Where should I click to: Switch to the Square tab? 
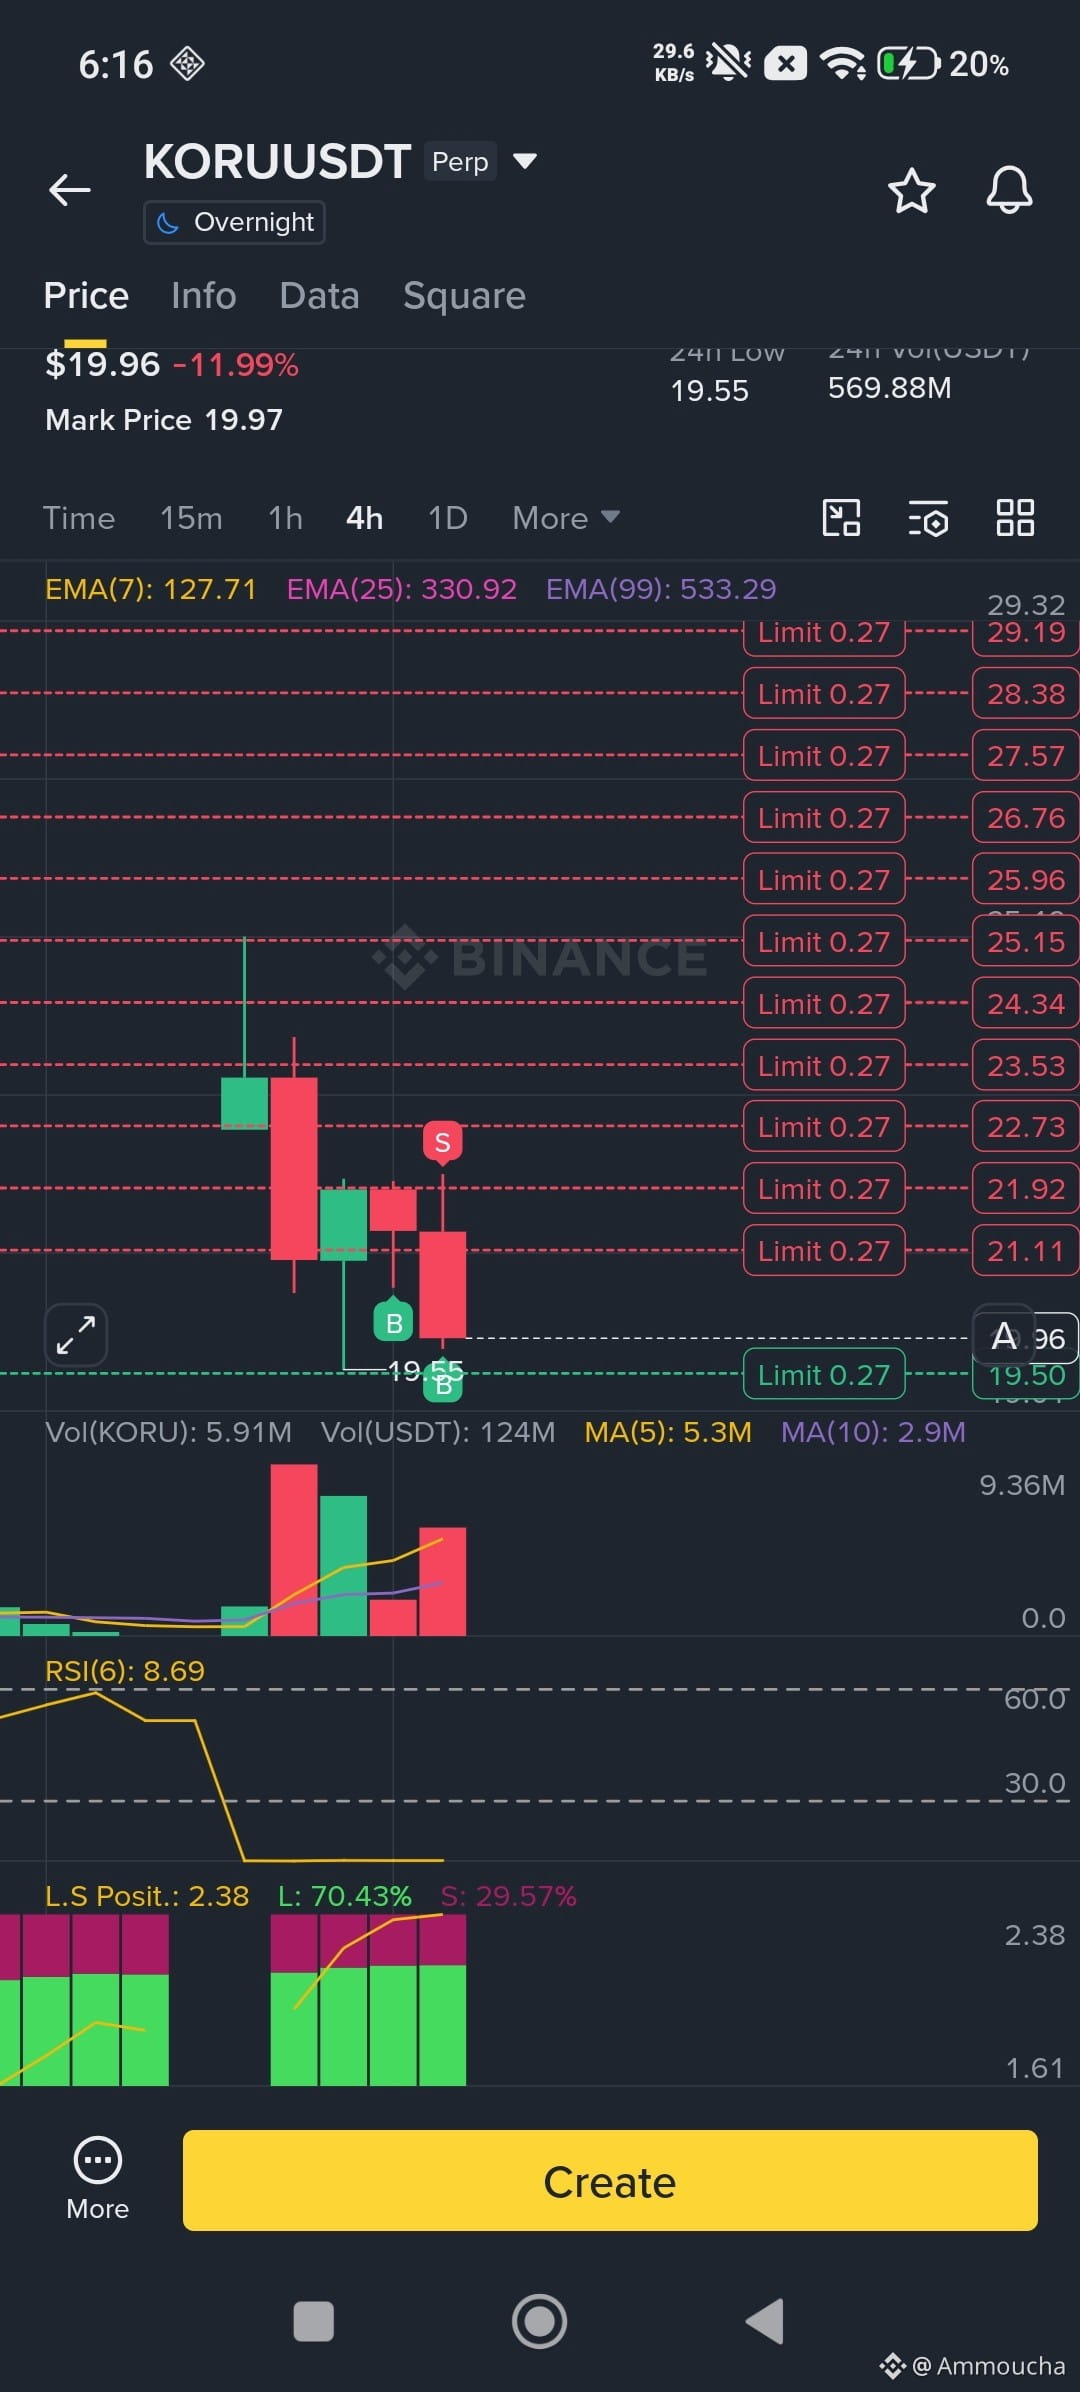[x=464, y=296]
